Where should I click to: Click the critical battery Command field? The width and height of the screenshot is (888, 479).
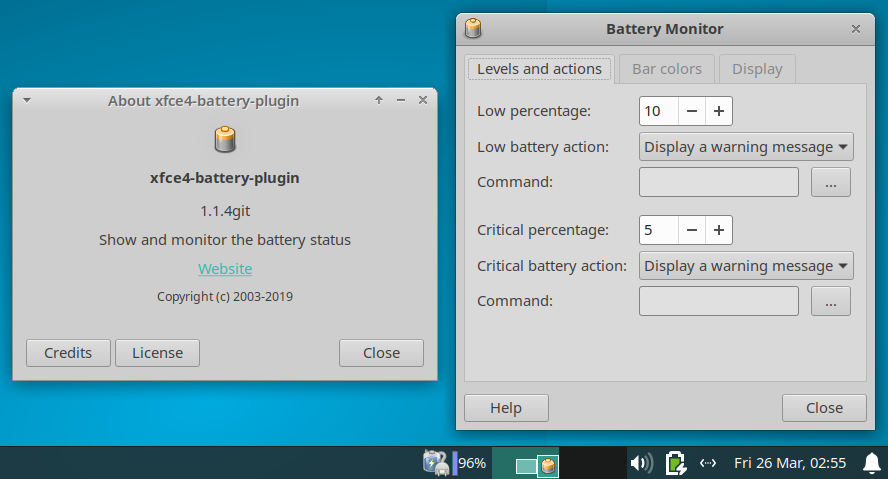coord(719,301)
